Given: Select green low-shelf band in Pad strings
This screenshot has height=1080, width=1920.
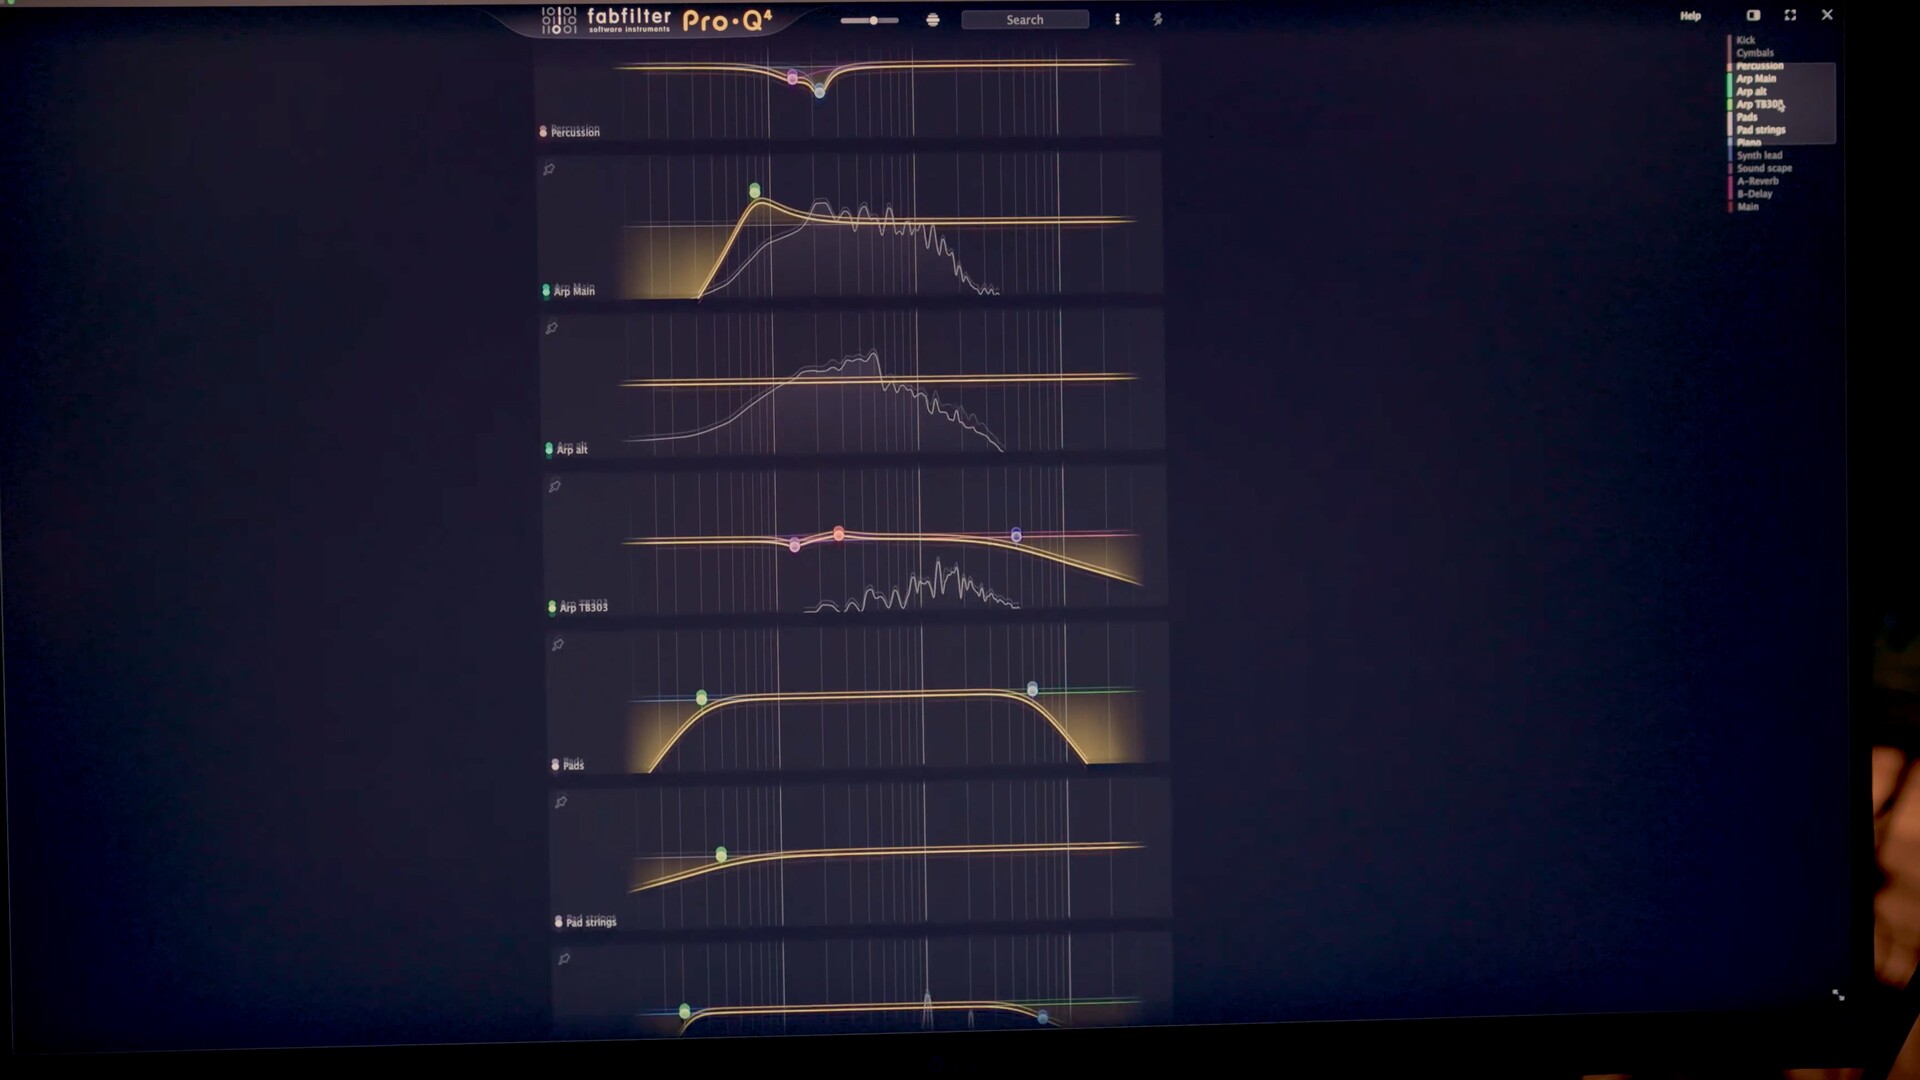Looking at the screenshot, I should 721,854.
